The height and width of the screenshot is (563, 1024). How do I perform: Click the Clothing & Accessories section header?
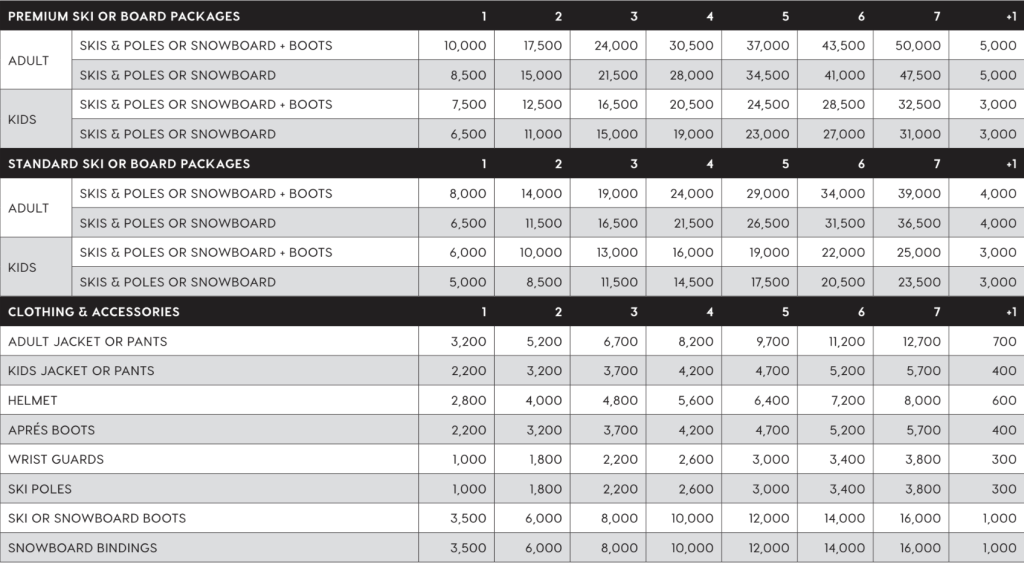click(x=94, y=312)
